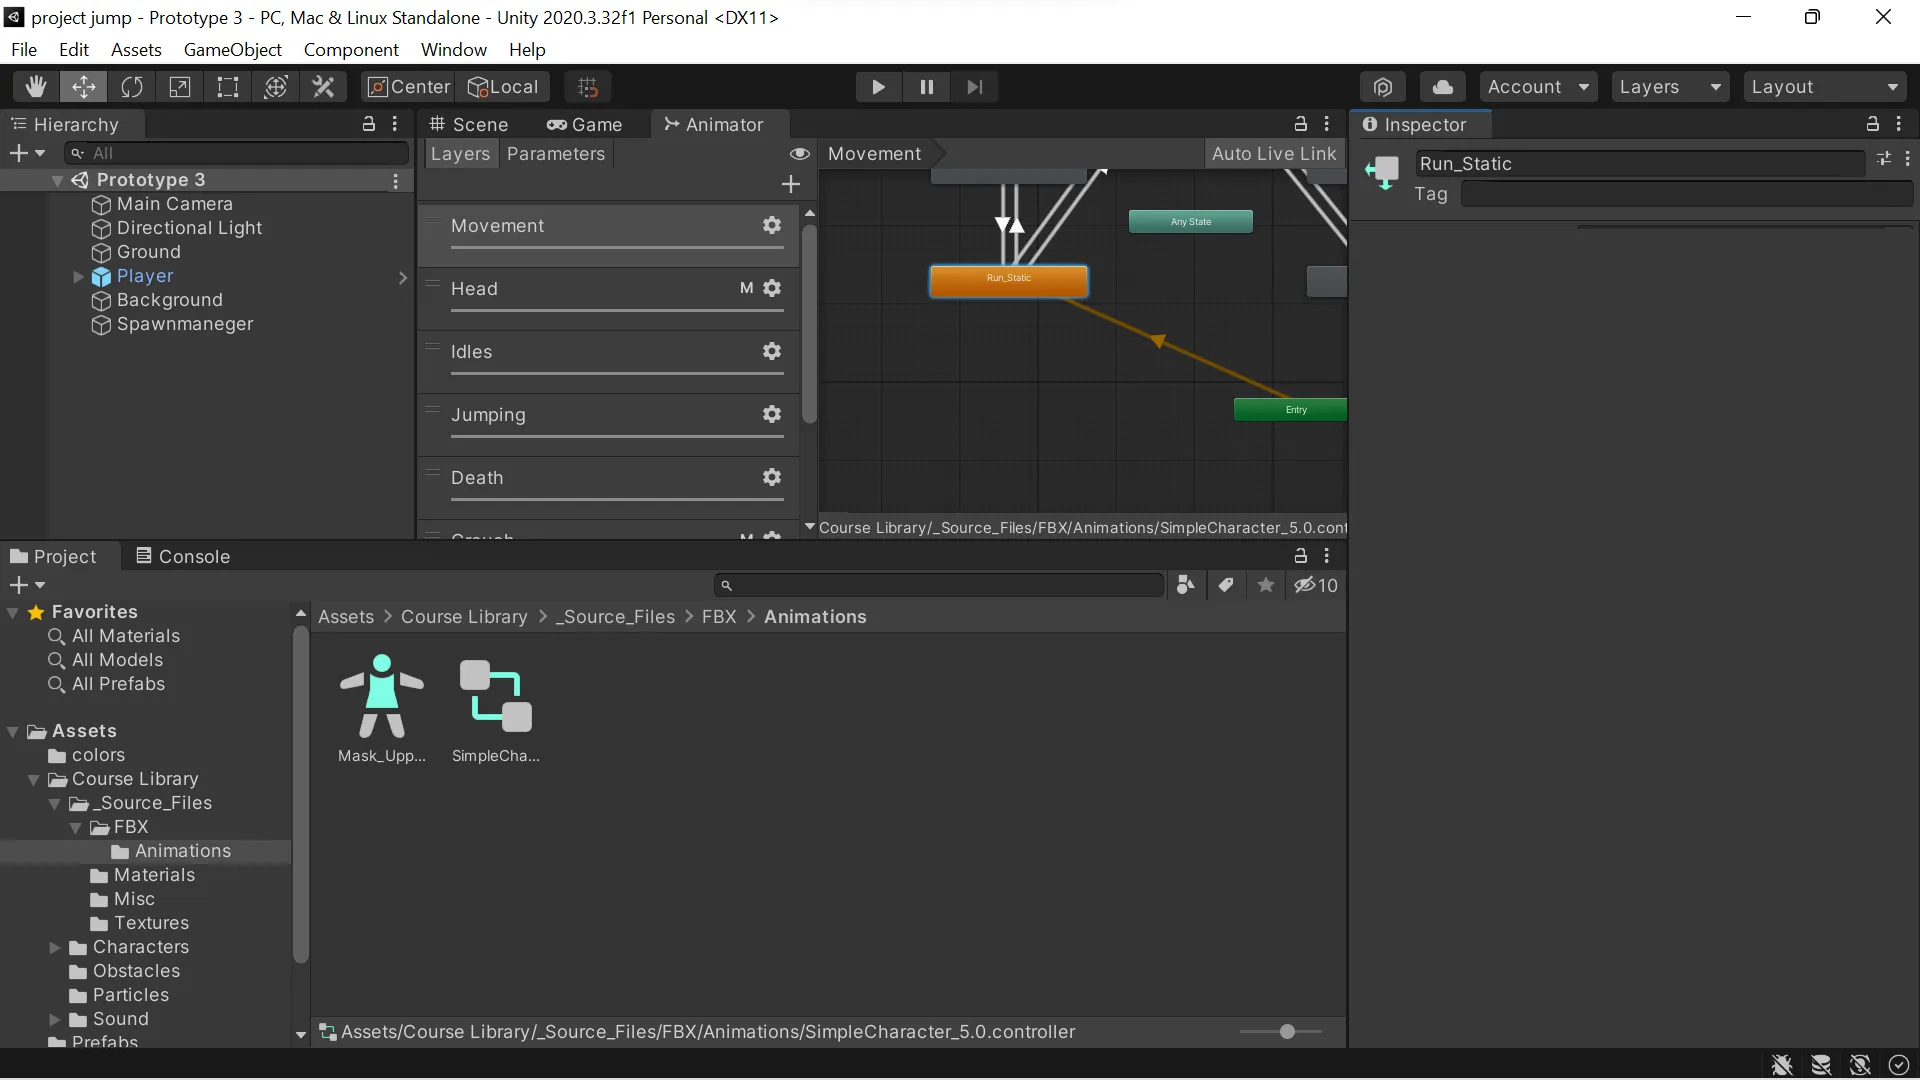Open the GameObject menu
Viewport: 1920px width, 1080px height.
point(232,50)
